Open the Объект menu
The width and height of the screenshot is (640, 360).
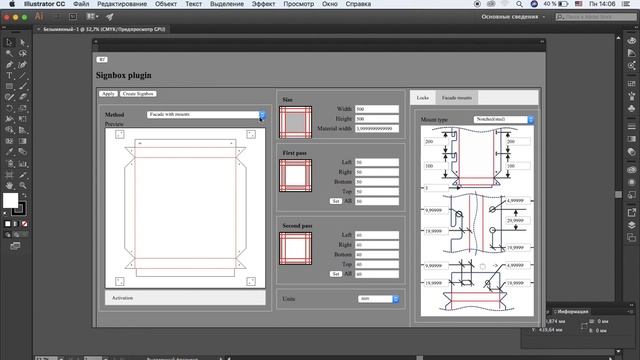point(166,4)
